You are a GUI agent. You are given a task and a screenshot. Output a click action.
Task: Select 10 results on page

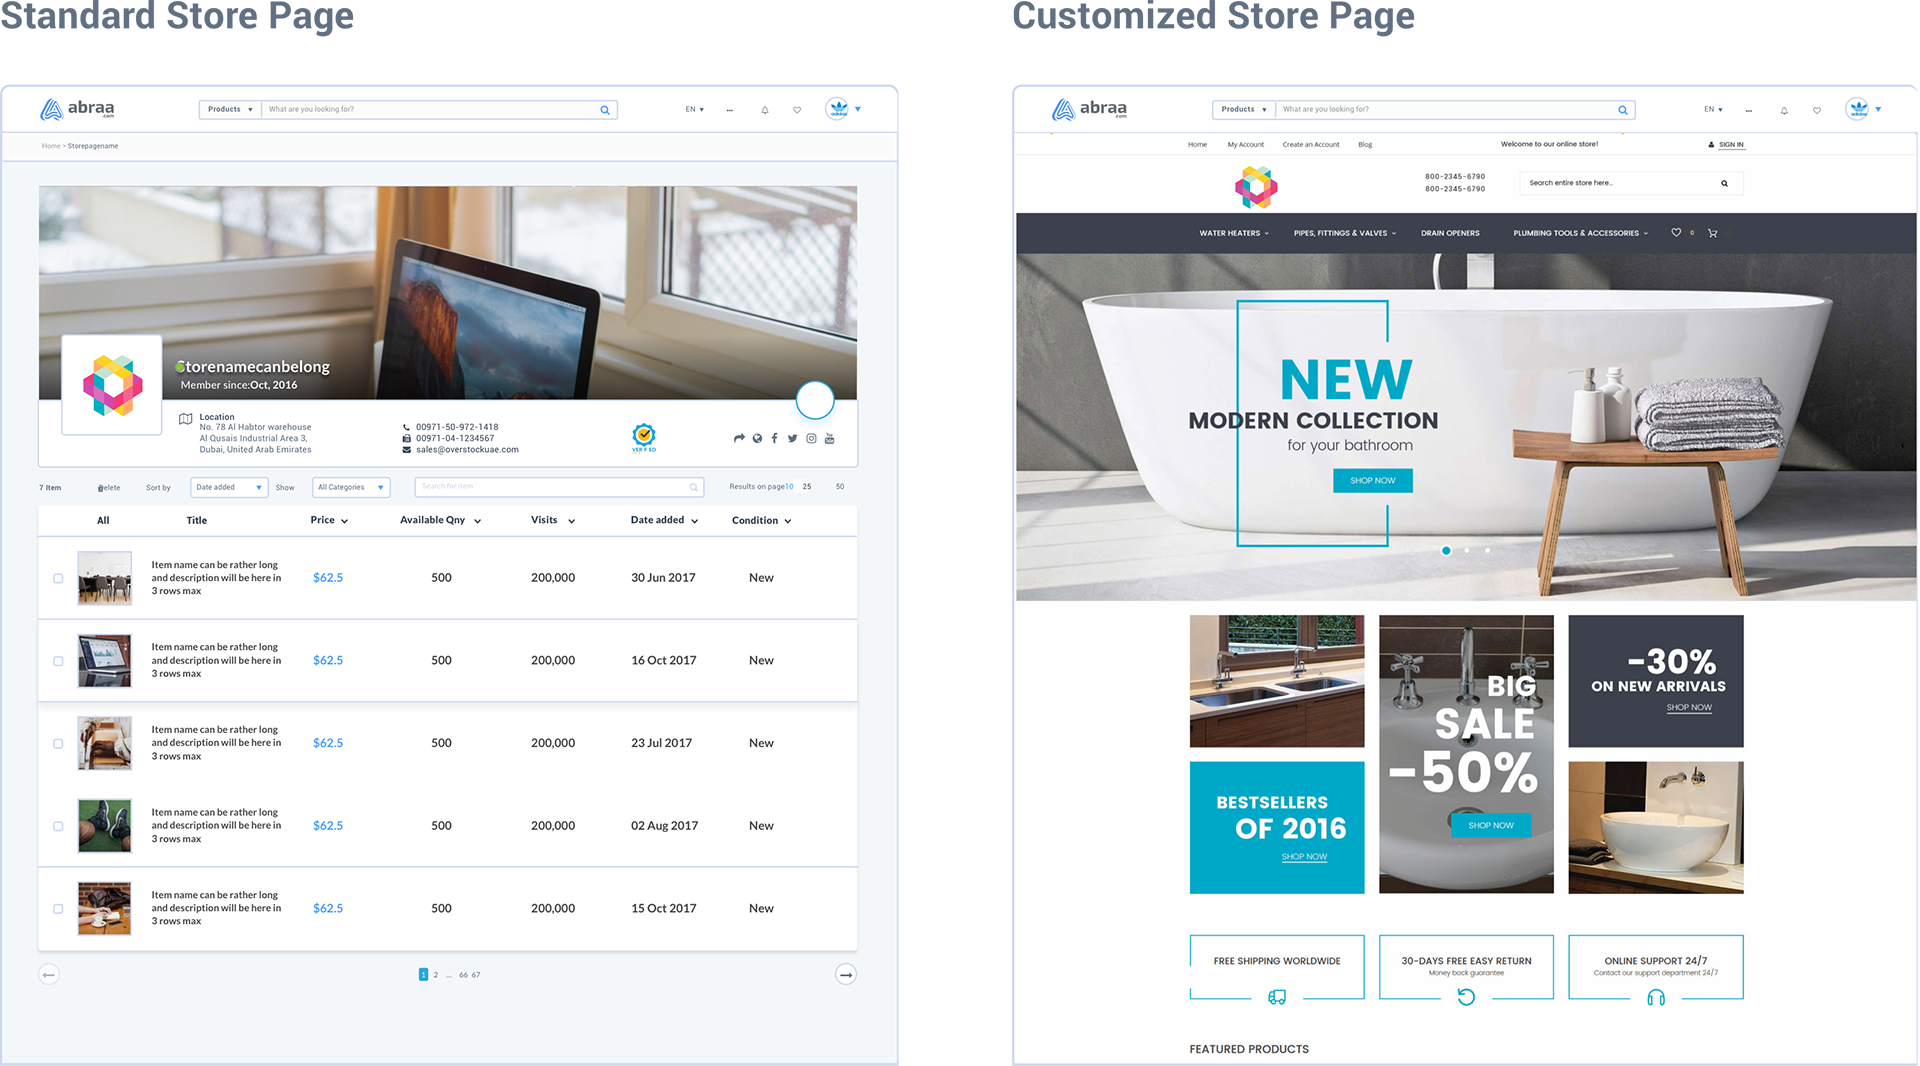tap(789, 487)
